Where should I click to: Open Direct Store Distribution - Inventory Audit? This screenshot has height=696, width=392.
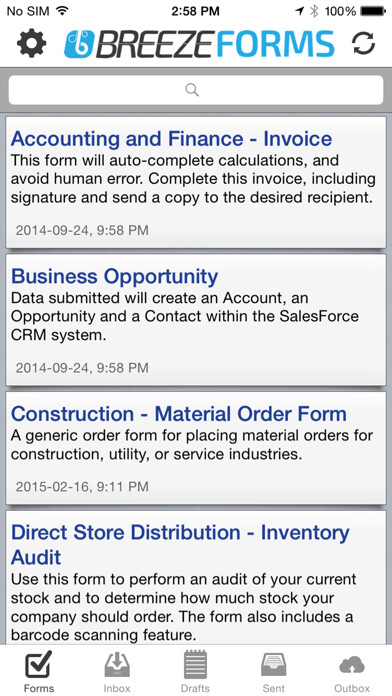[x=196, y=577]
